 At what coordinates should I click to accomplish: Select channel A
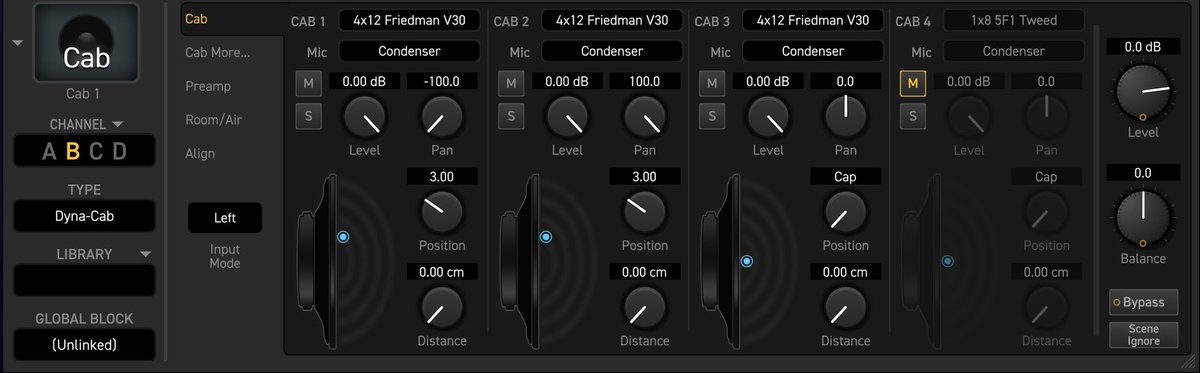(49, 152)
